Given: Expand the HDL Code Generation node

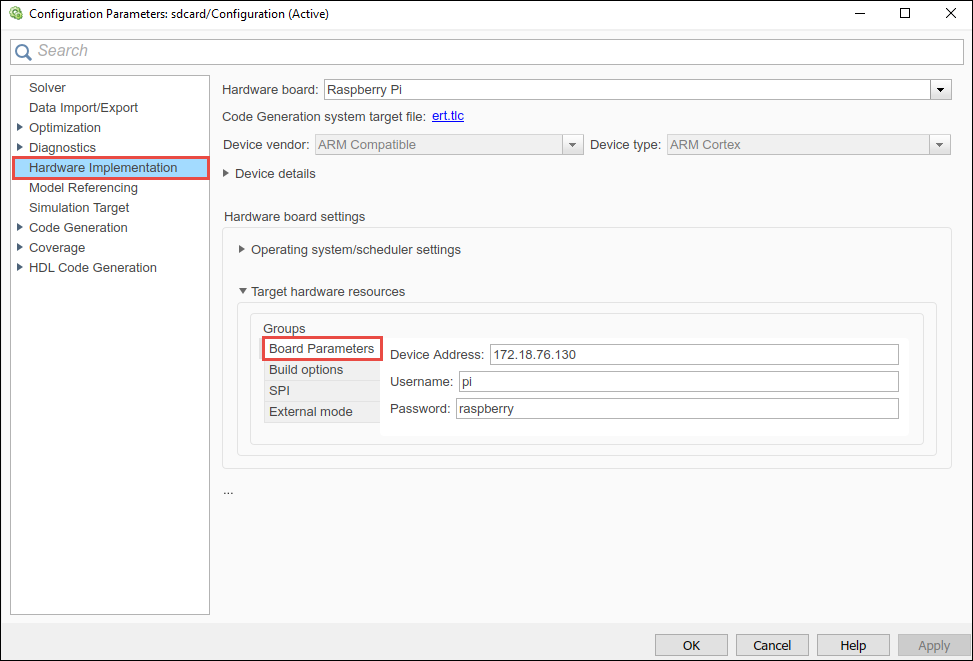Looking at the screenshot, I should click(20, 268).
